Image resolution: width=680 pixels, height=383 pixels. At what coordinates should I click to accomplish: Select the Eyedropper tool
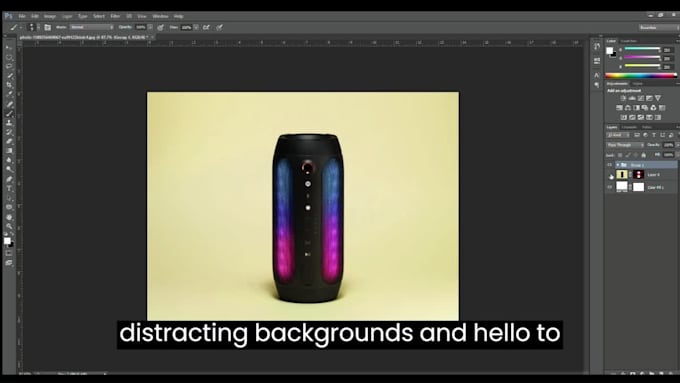(9, 95)
